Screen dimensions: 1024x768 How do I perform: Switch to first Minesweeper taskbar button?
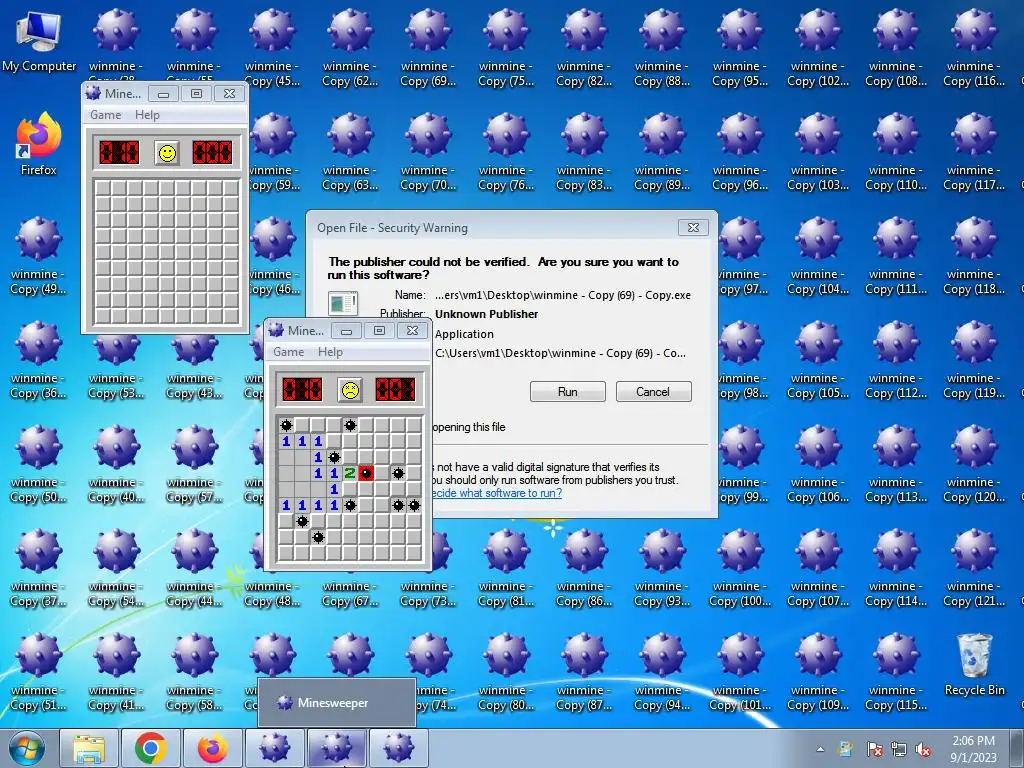(275, 748)
